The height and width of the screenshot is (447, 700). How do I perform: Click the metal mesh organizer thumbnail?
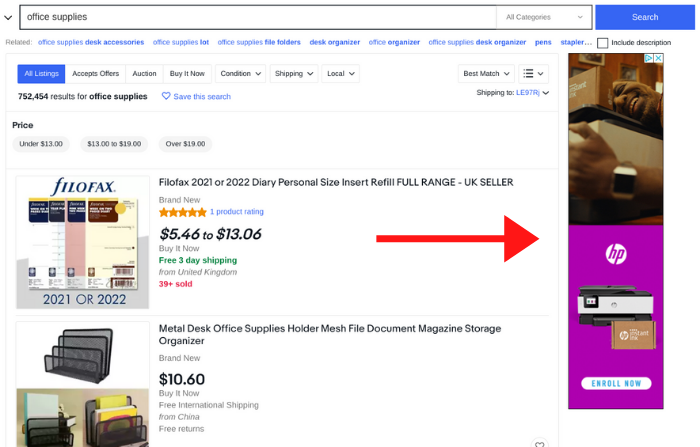83,384
